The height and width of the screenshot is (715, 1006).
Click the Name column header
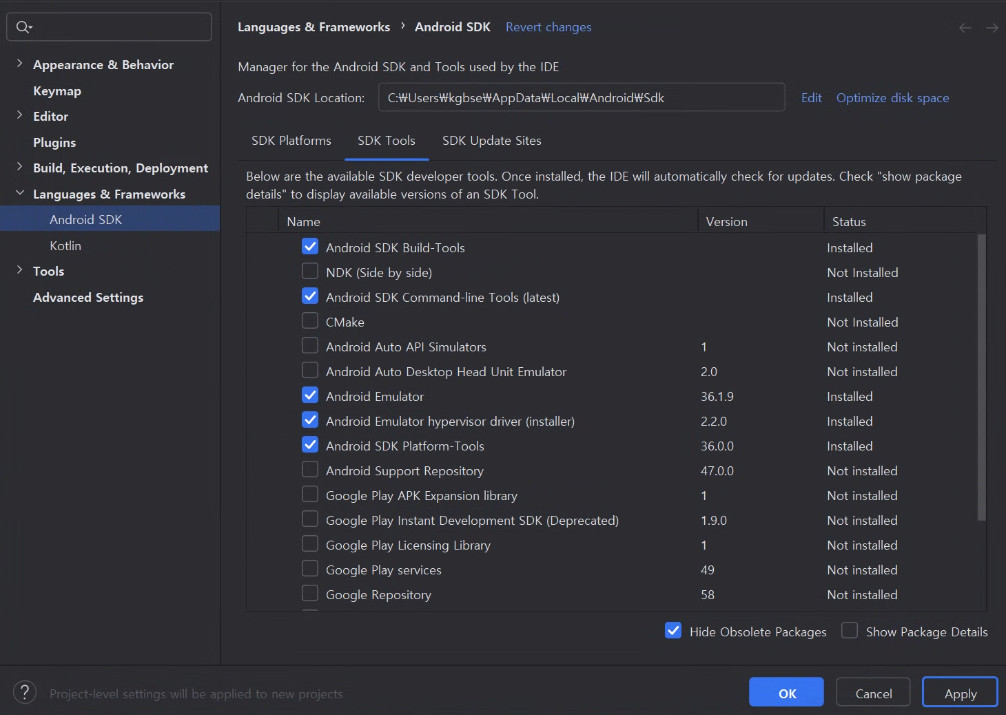303,221
